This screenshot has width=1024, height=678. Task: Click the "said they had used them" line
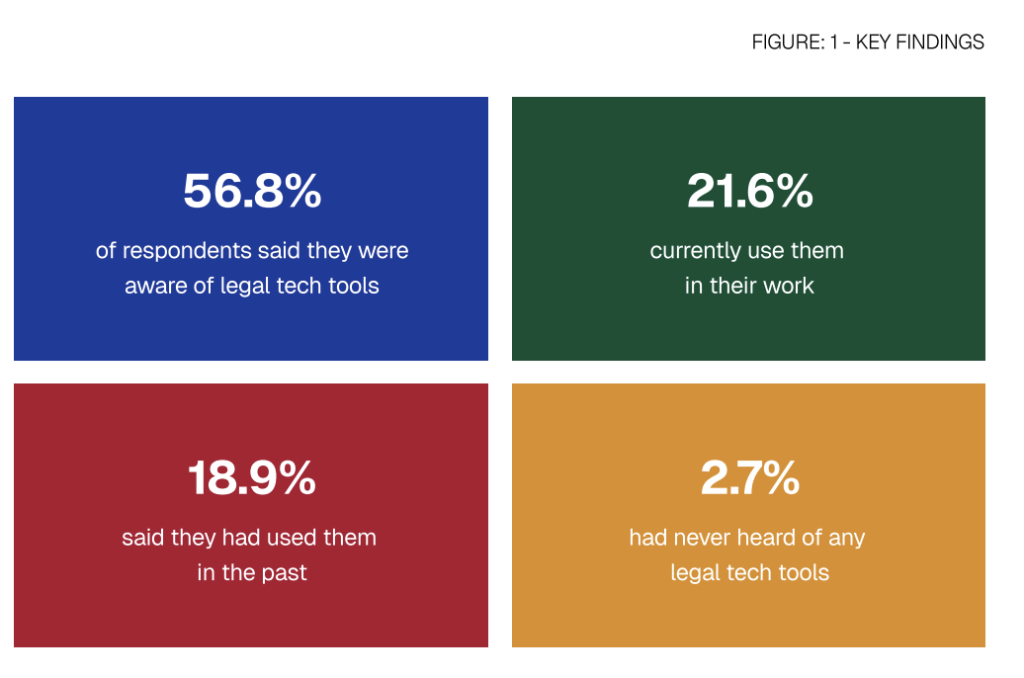point(249,537)
